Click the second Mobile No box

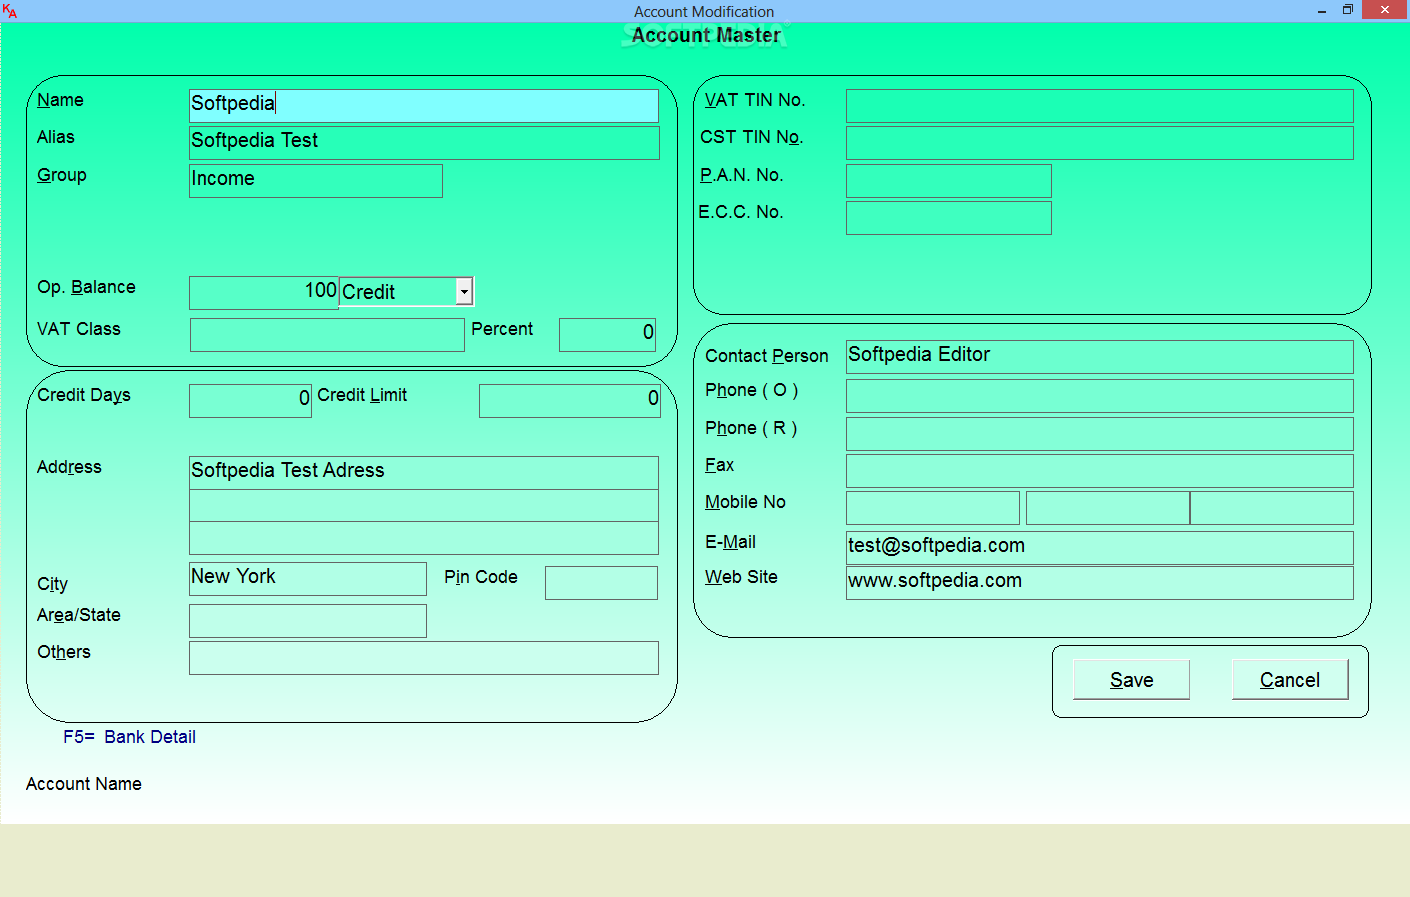1108,508
